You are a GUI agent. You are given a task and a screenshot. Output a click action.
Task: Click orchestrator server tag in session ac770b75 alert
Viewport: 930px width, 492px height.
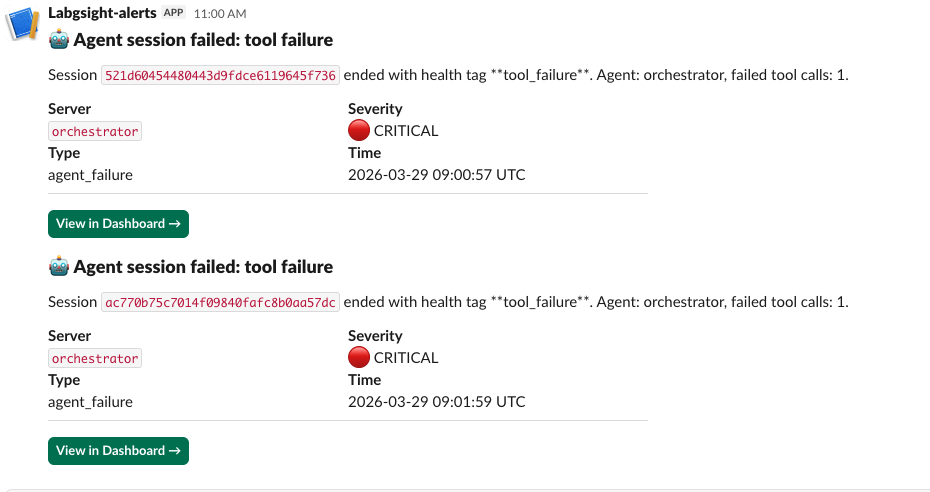(95, 358)
